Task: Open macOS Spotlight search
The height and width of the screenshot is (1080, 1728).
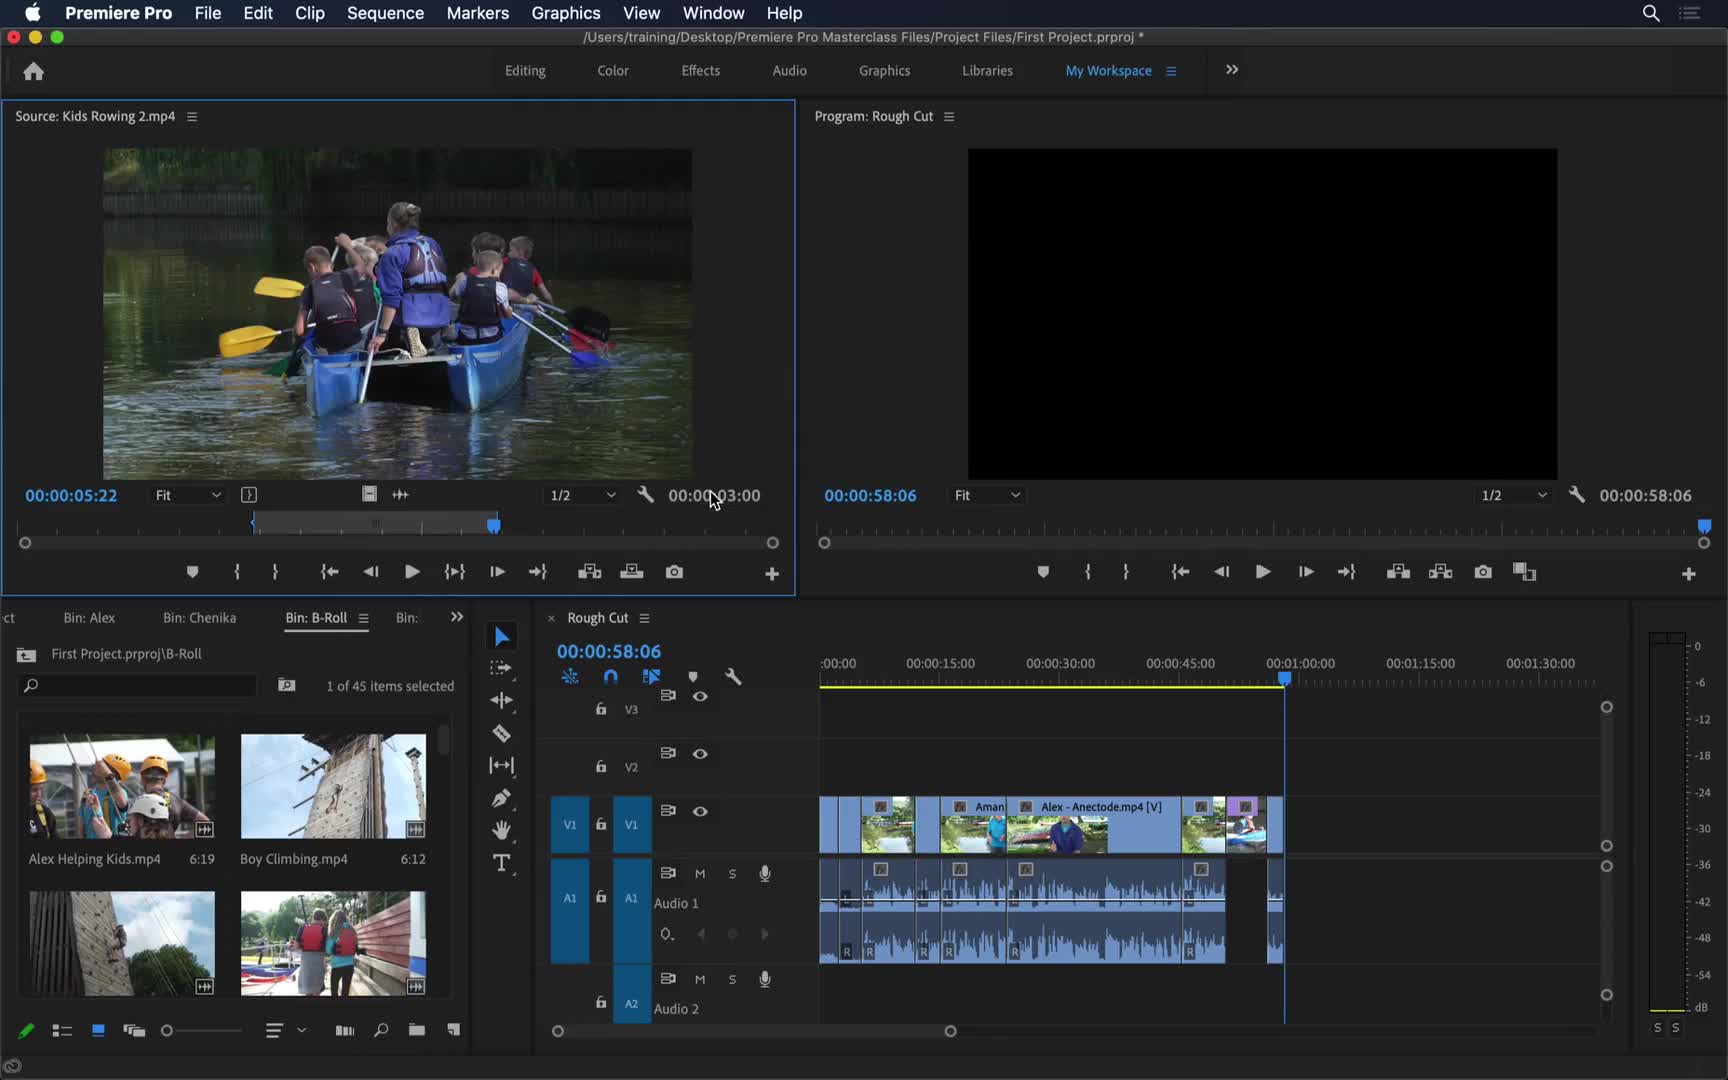Action: pyautogui.click(x=1651, y=13)
